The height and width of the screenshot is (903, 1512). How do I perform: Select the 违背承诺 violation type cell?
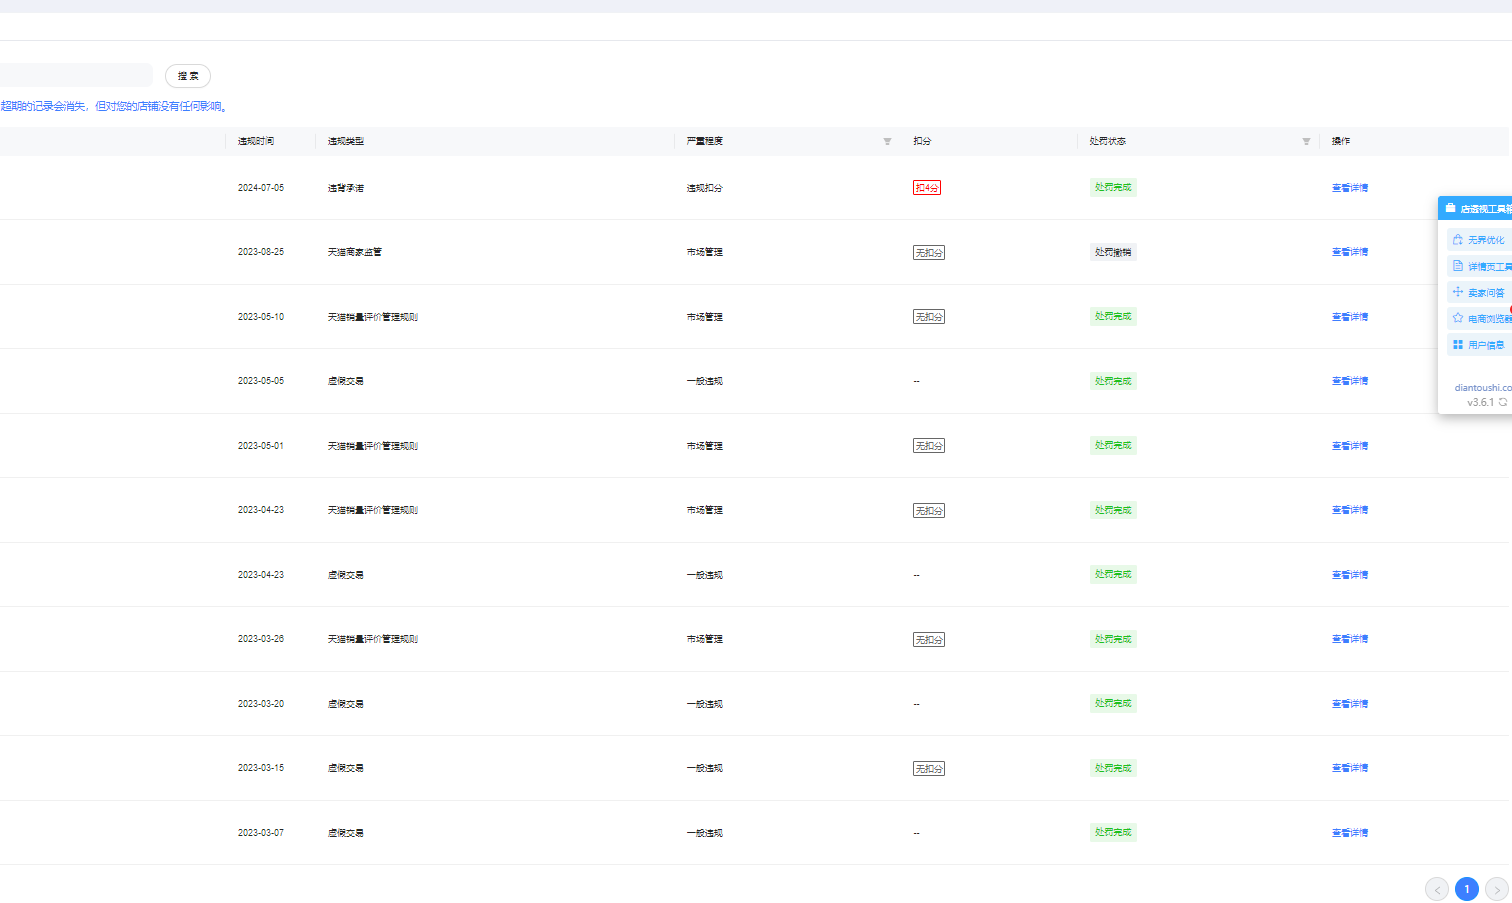click(x=346, y=188)
